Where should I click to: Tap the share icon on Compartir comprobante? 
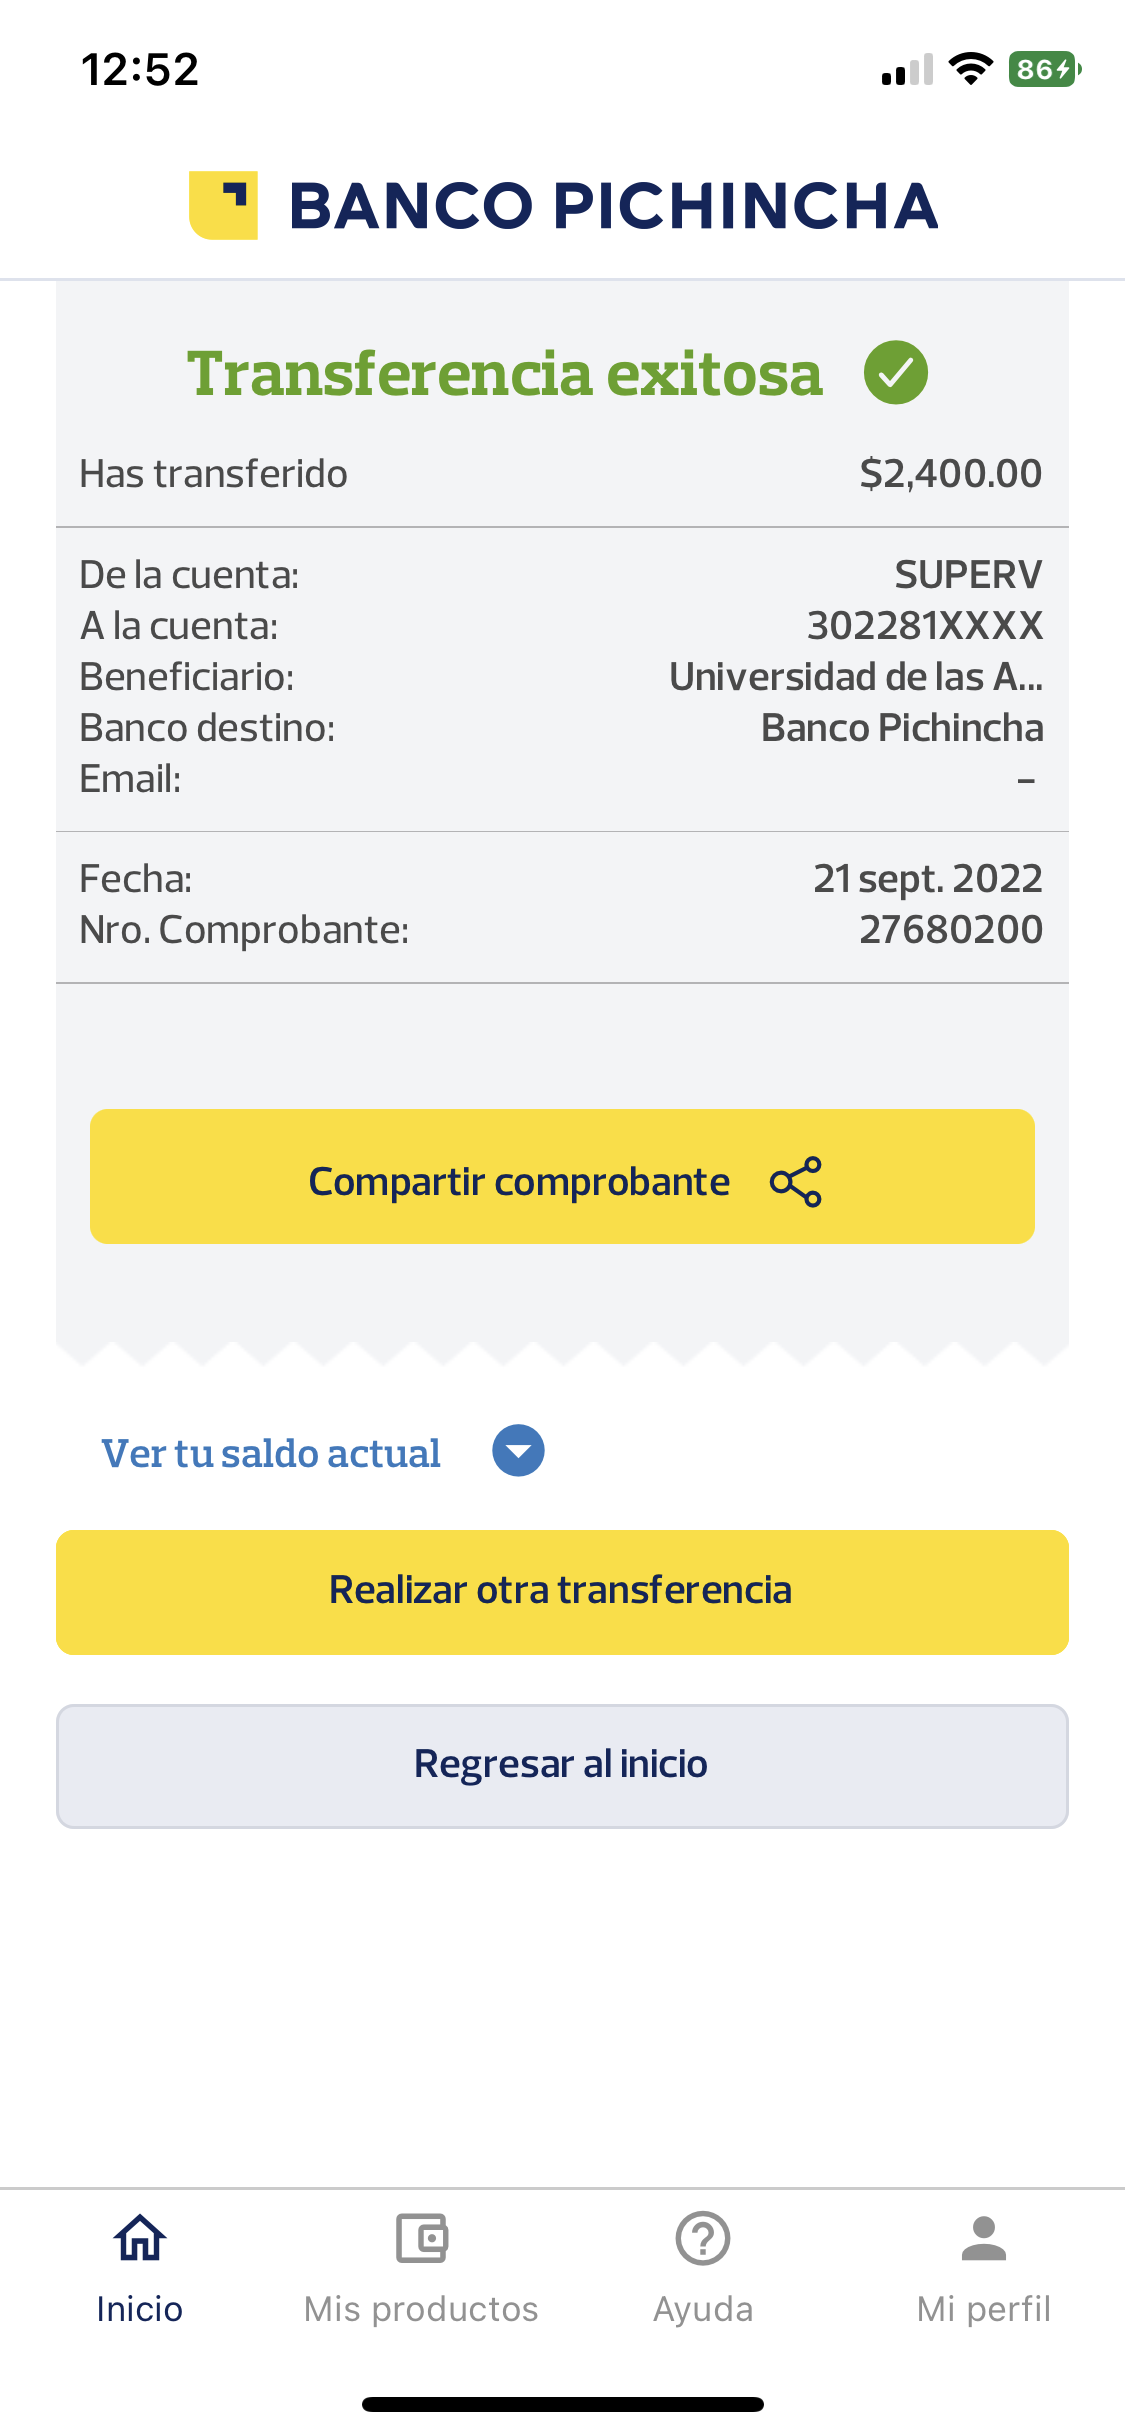pos(796,1181)
